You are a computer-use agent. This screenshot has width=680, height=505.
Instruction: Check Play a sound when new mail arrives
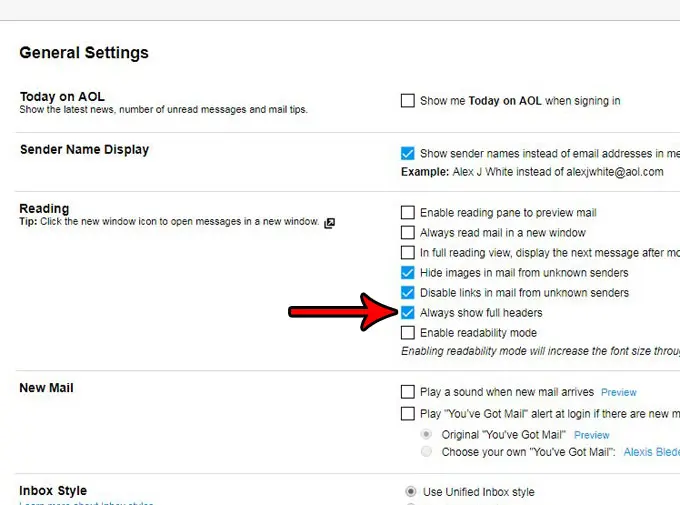tap(407, 392)
